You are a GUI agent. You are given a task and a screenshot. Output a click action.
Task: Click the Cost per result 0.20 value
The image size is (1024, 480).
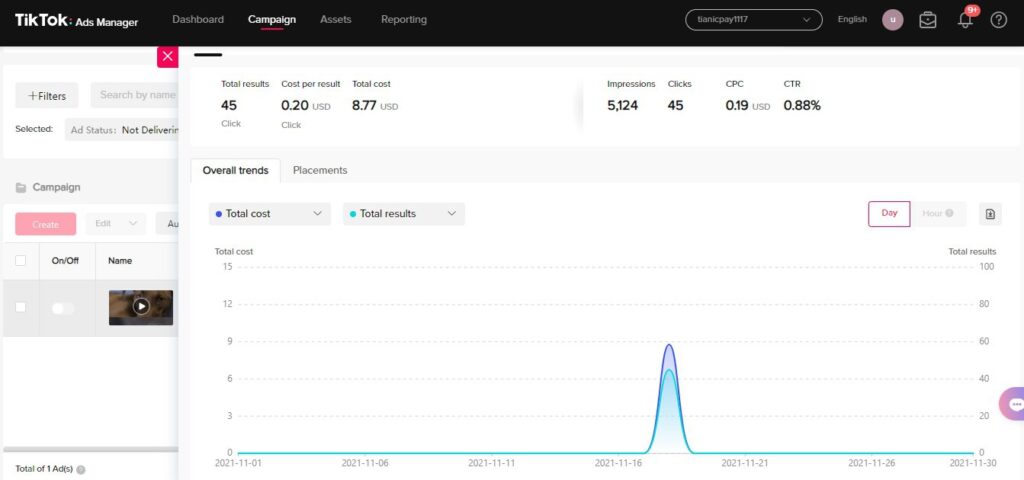(x=294, y=105)
